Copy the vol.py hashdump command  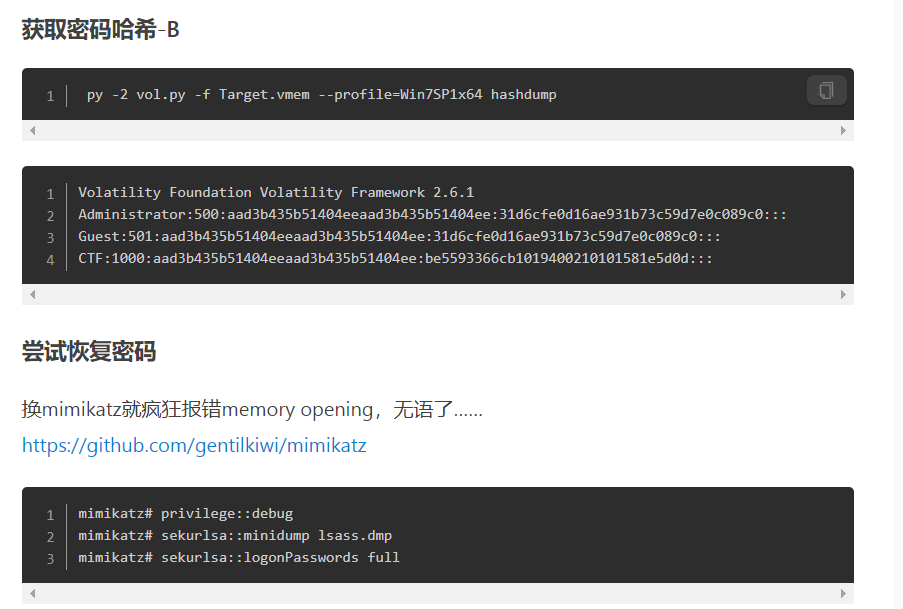click(x=826, y=90)
